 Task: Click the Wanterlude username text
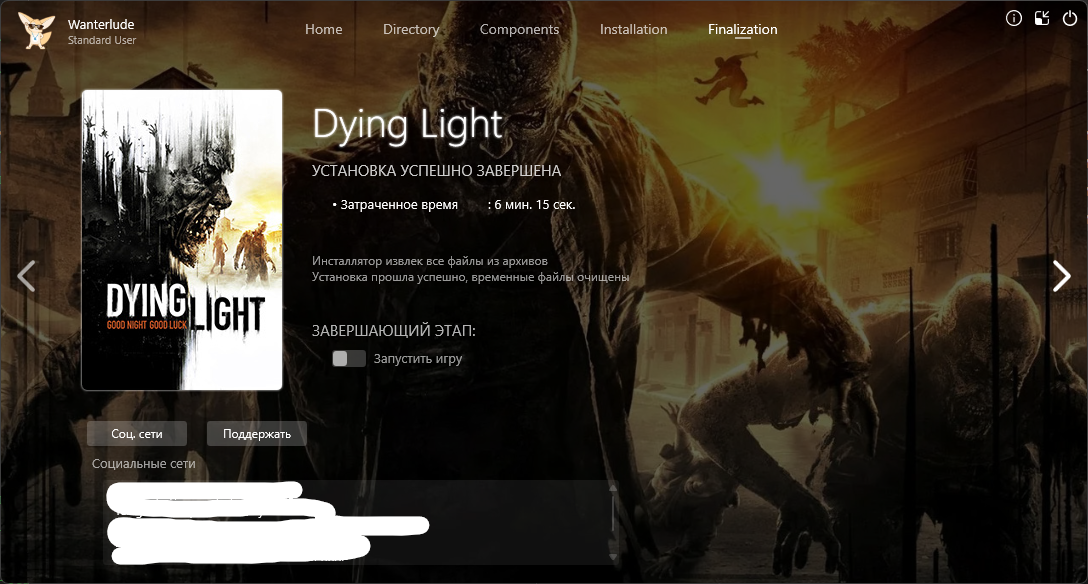tap(101, 24)
